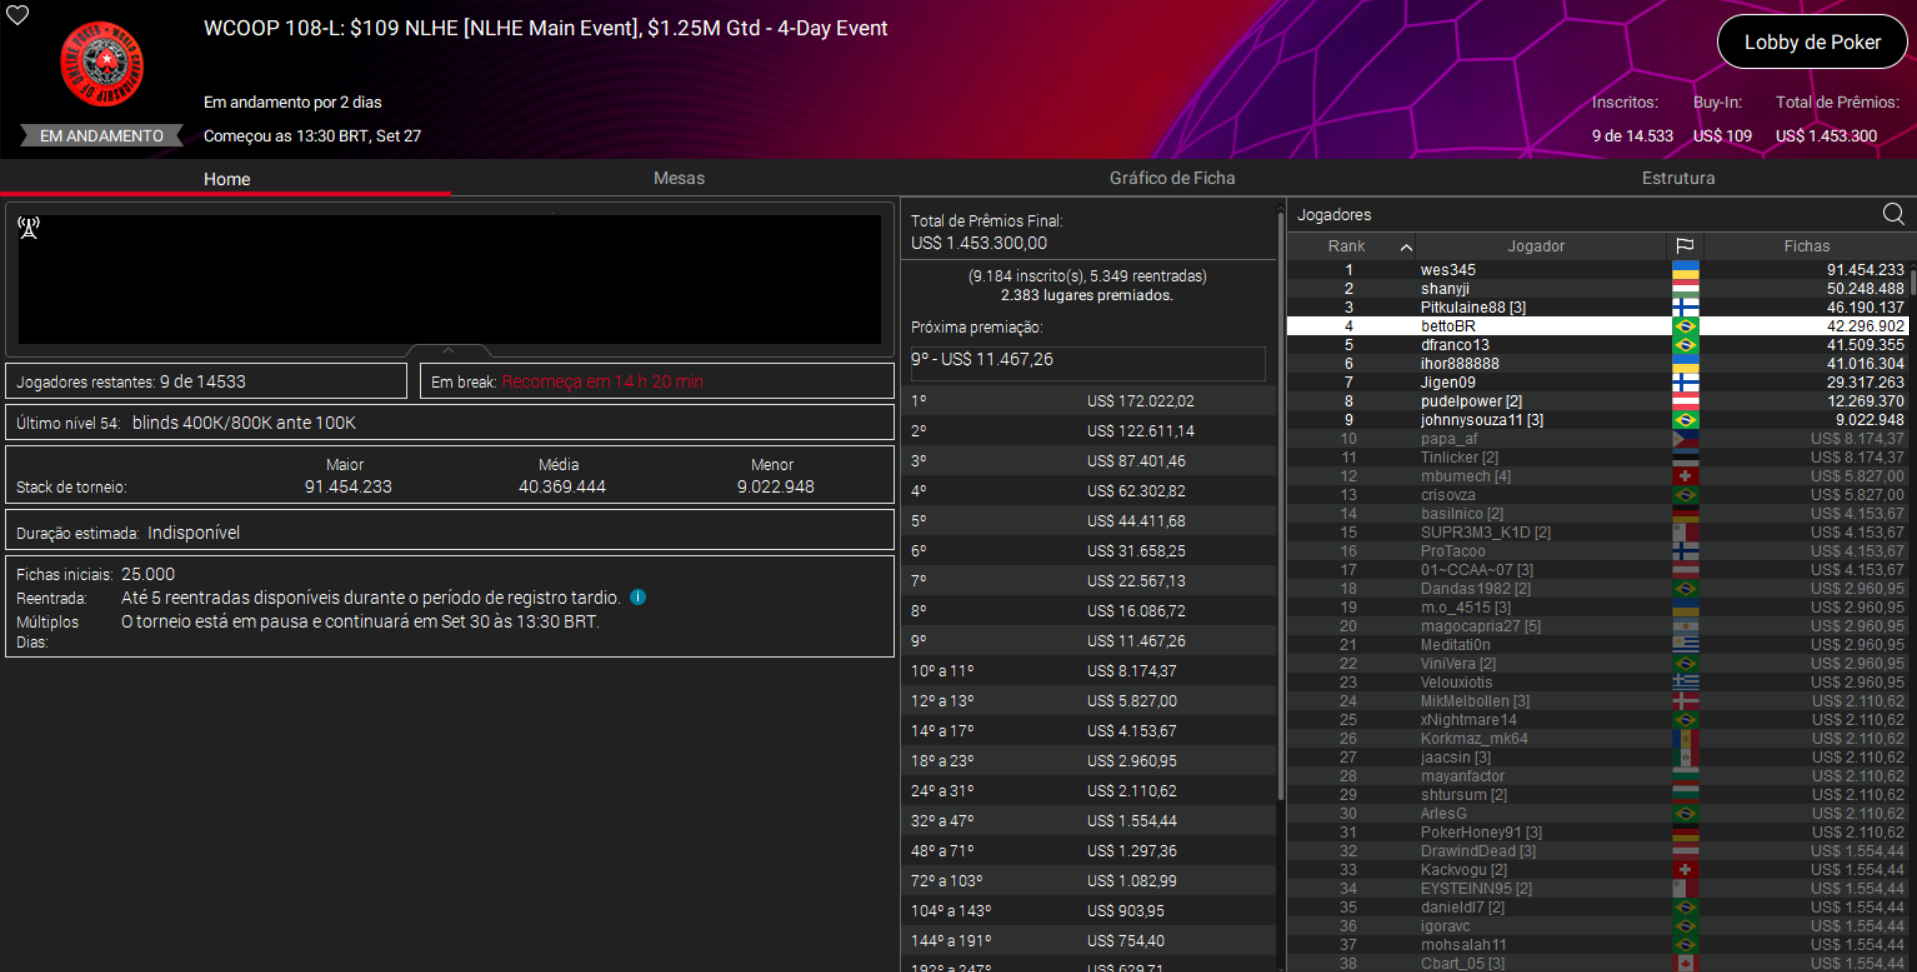Click the Último nível 54 blinds line
The width and height of the screenshot is (1917, 972).
[x=450, y=422]
